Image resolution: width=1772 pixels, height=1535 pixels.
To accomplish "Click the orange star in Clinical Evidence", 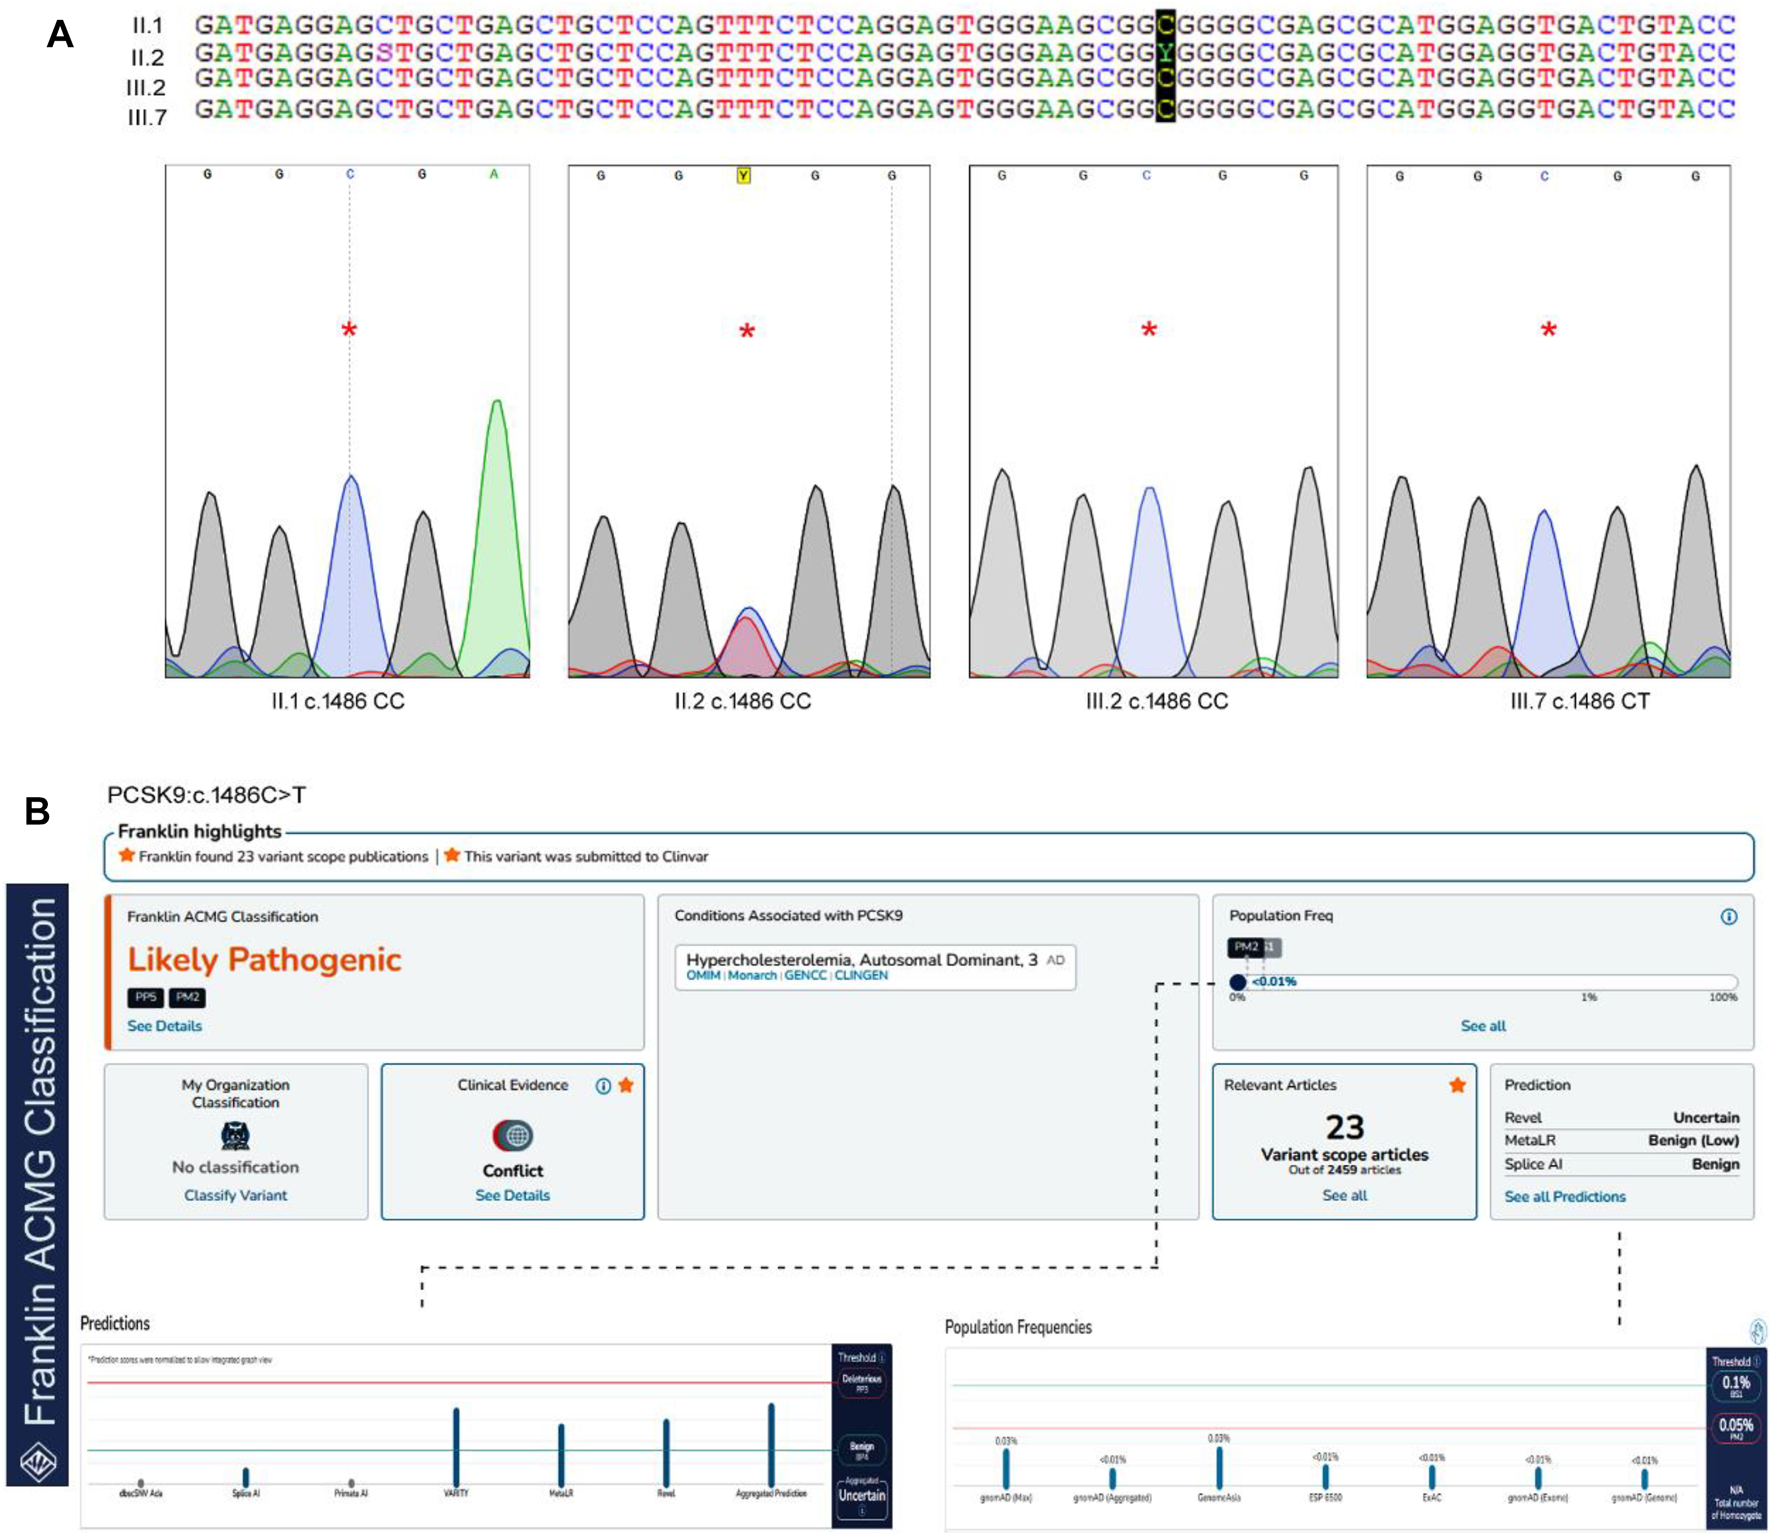I will [x=626, y=1085].
